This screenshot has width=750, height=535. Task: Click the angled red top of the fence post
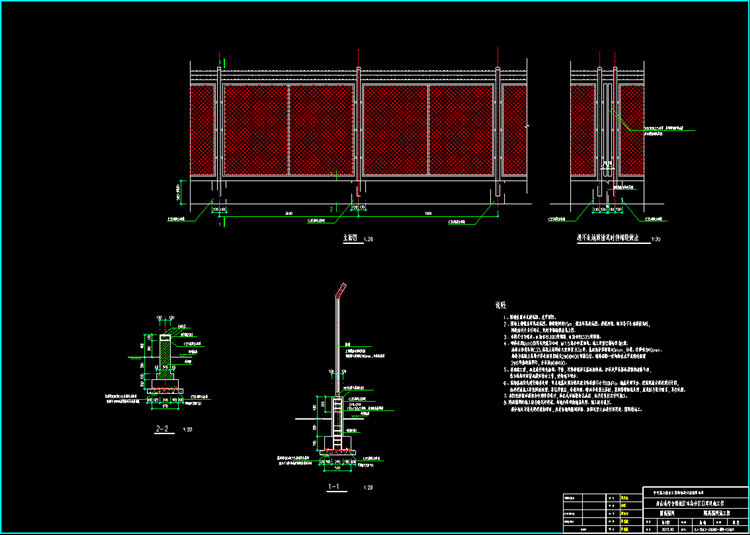pyautogui.click(x=342, y=294)
